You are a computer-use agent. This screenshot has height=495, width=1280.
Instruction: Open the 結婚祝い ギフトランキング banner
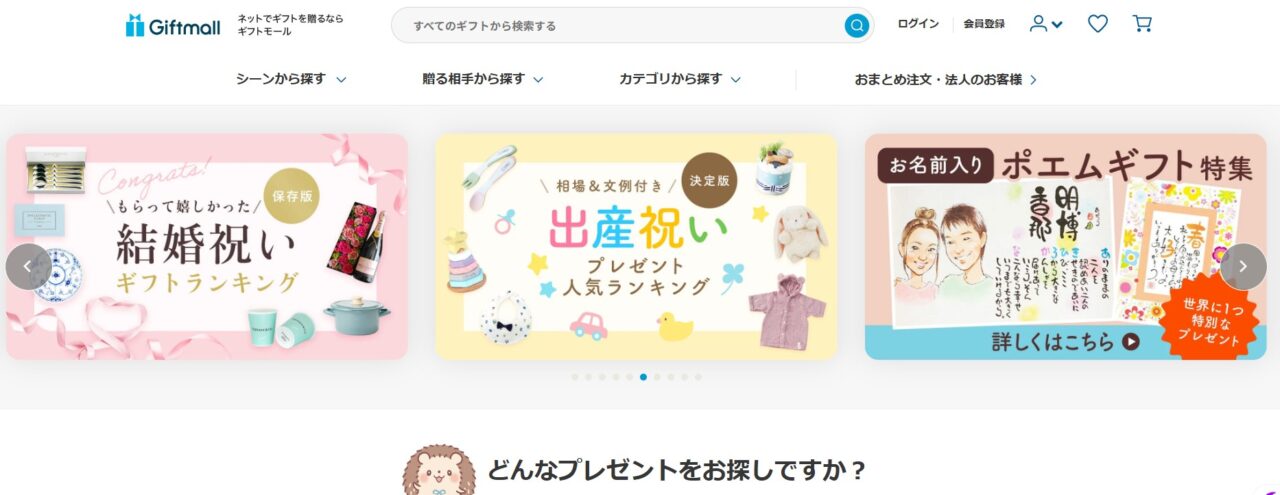pyautogui.click(x=207, y=247)
